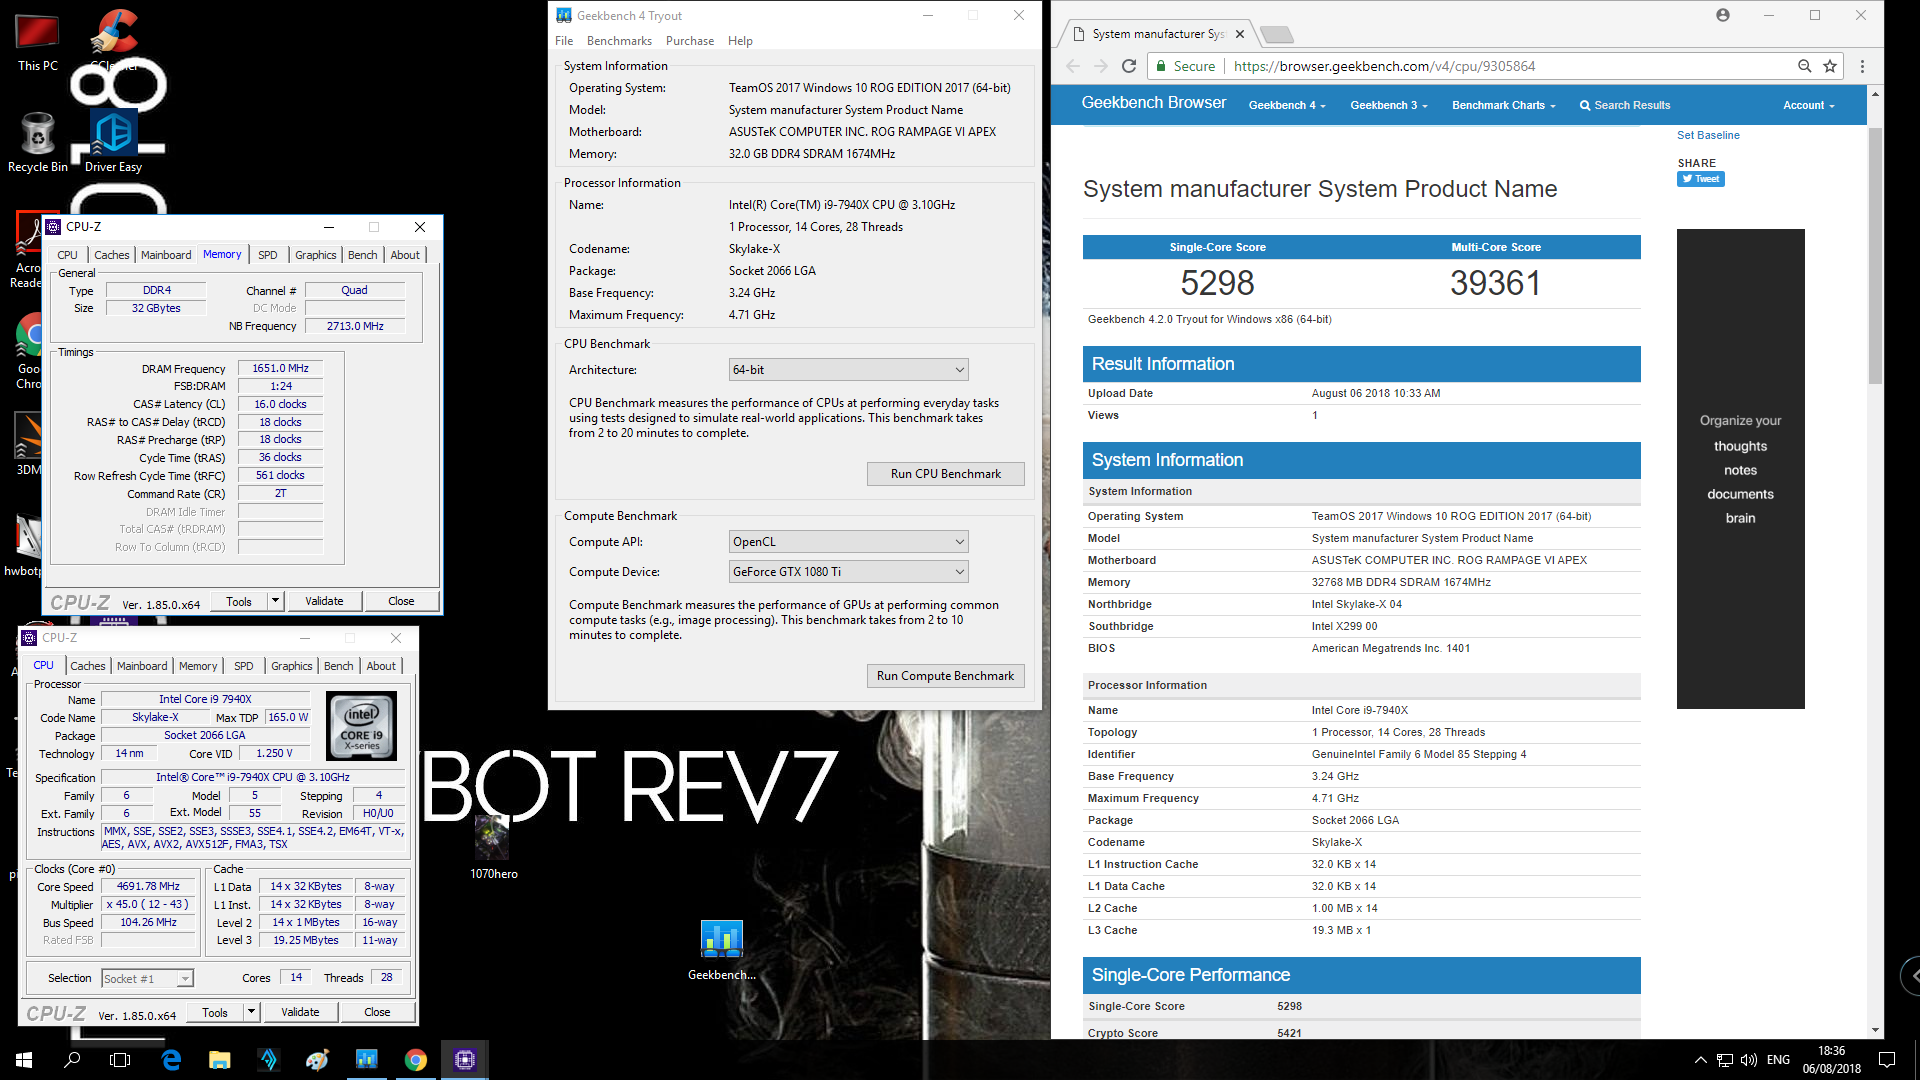
Task: Close the System manufacturer browser tab
Action: 1240,34
